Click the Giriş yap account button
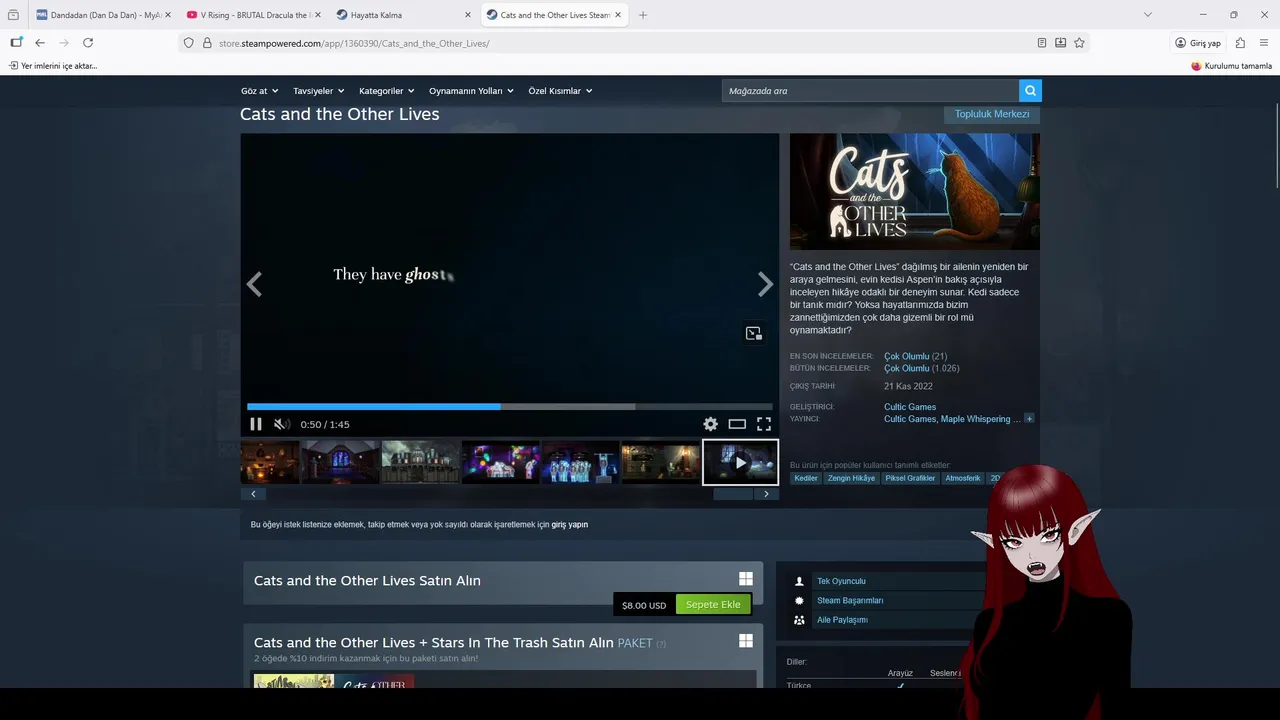Image resolution: width=1280 pixels, height=720 pixels. 1198,43
